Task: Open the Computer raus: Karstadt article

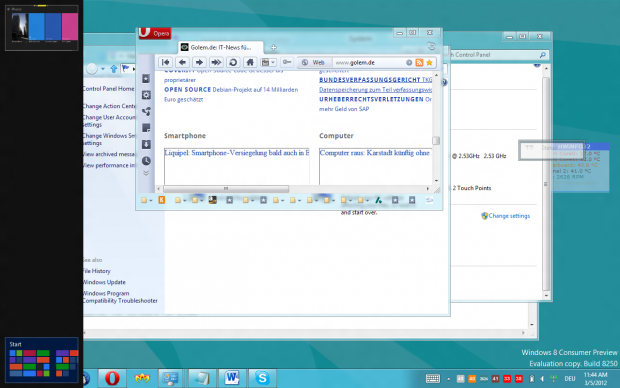Action: tap(374, 153)
